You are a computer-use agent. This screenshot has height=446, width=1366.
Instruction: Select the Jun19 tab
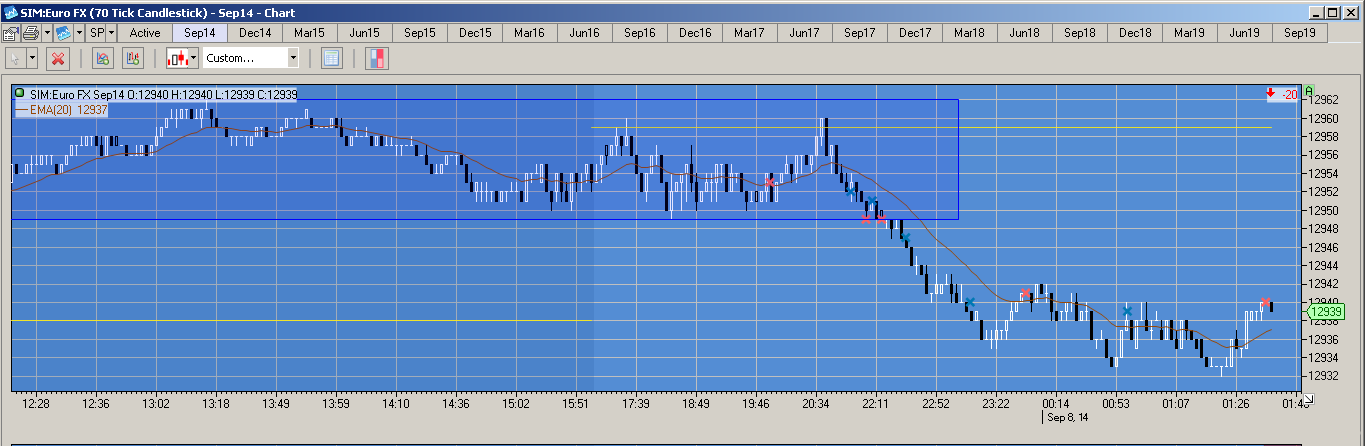tap(1245, 33)
